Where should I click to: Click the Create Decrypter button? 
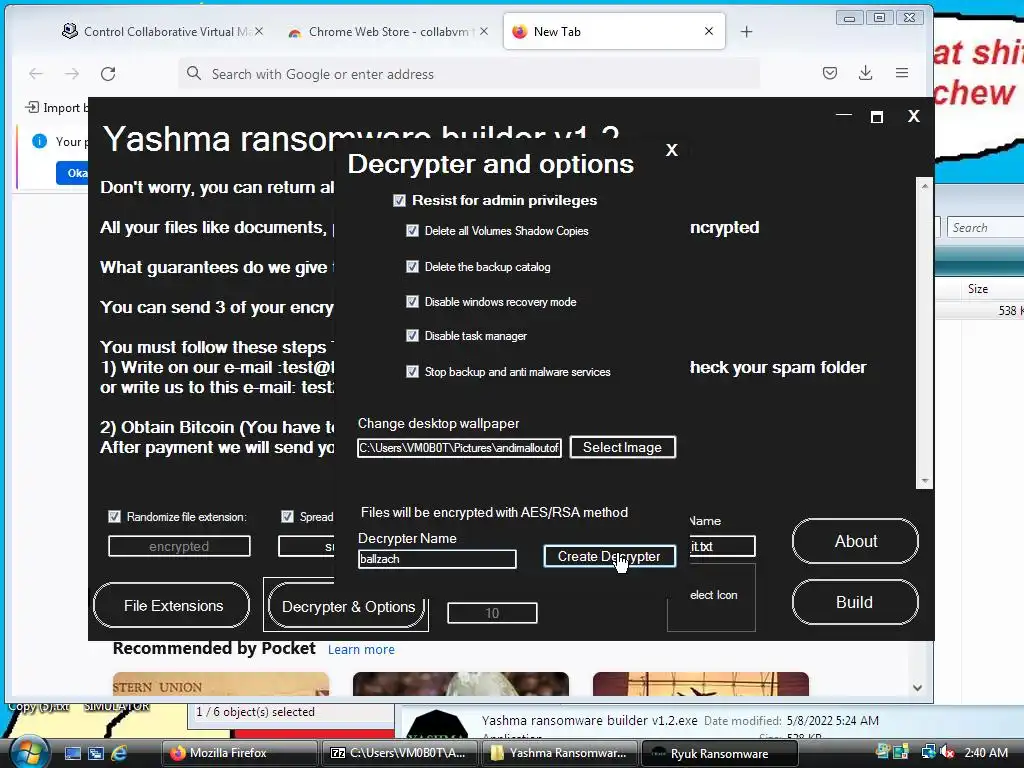pyautogui.click(x=609, y=556)
